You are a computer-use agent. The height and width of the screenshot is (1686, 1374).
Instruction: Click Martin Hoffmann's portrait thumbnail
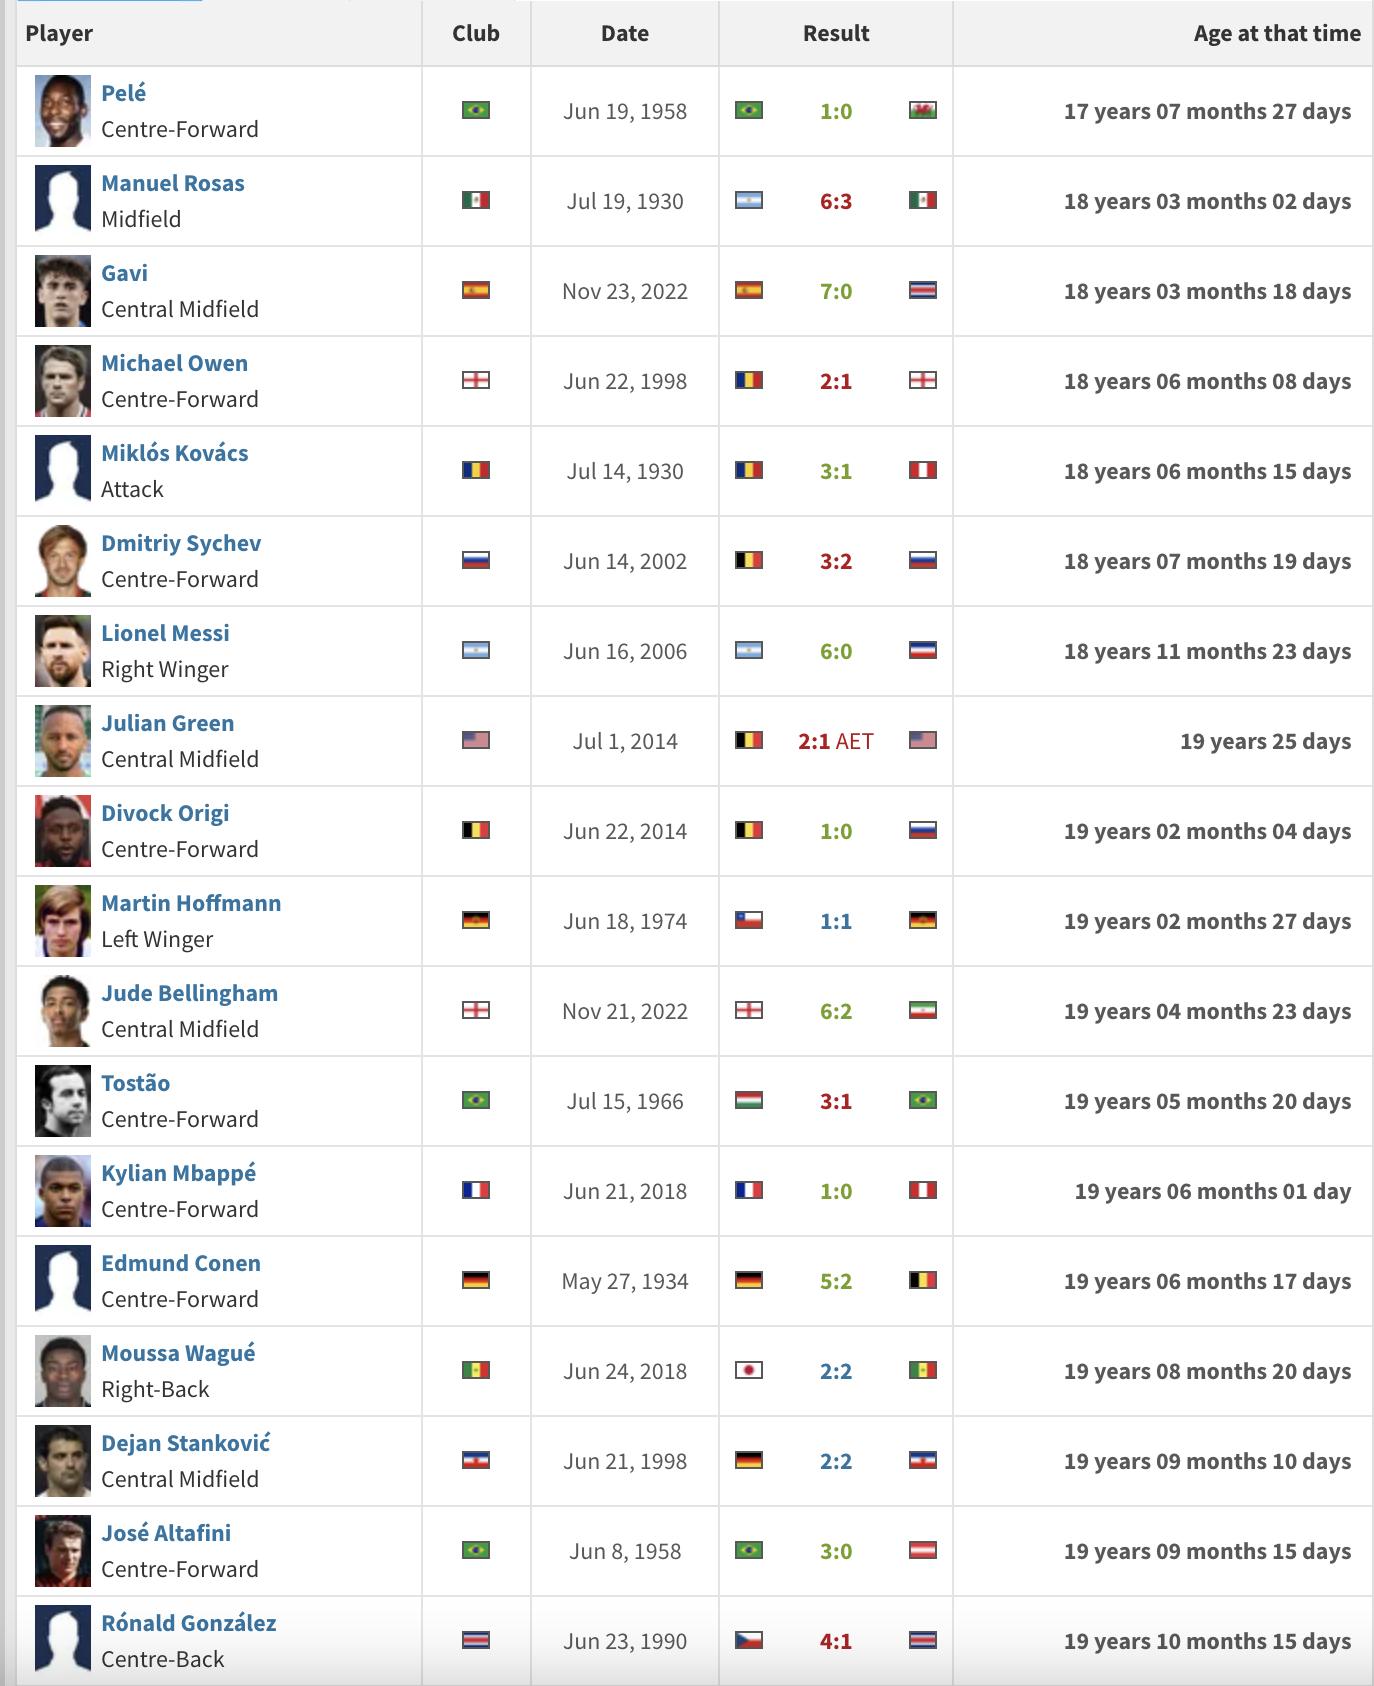tap(62, 921)
